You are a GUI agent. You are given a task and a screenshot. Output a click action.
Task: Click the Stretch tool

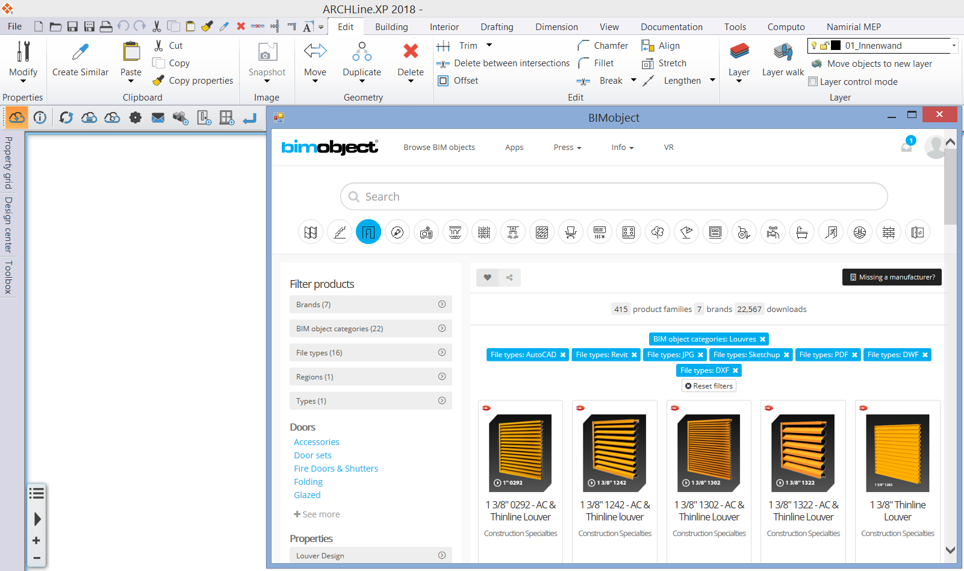coord(664,63)
